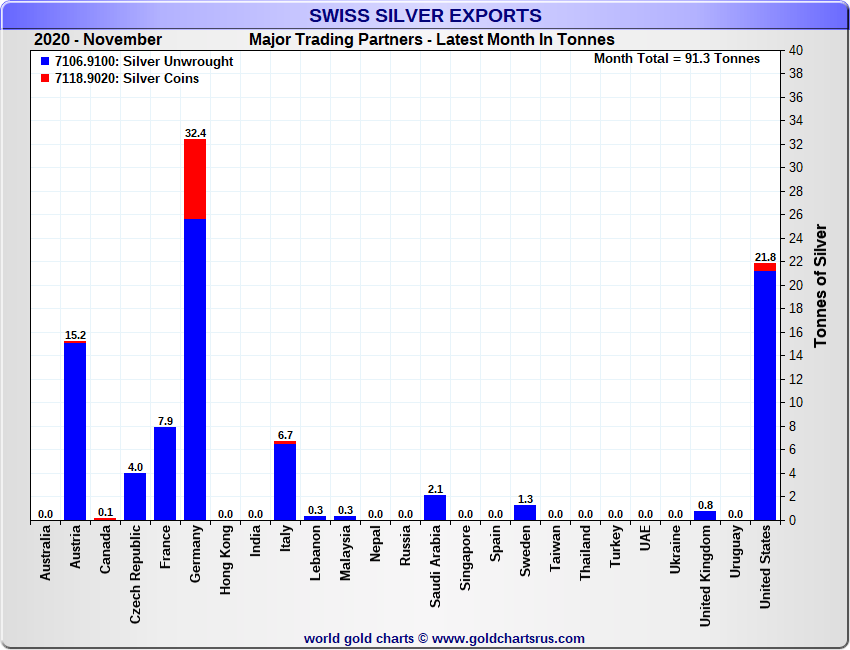Select the blue portion of Germany's bar

195,370
